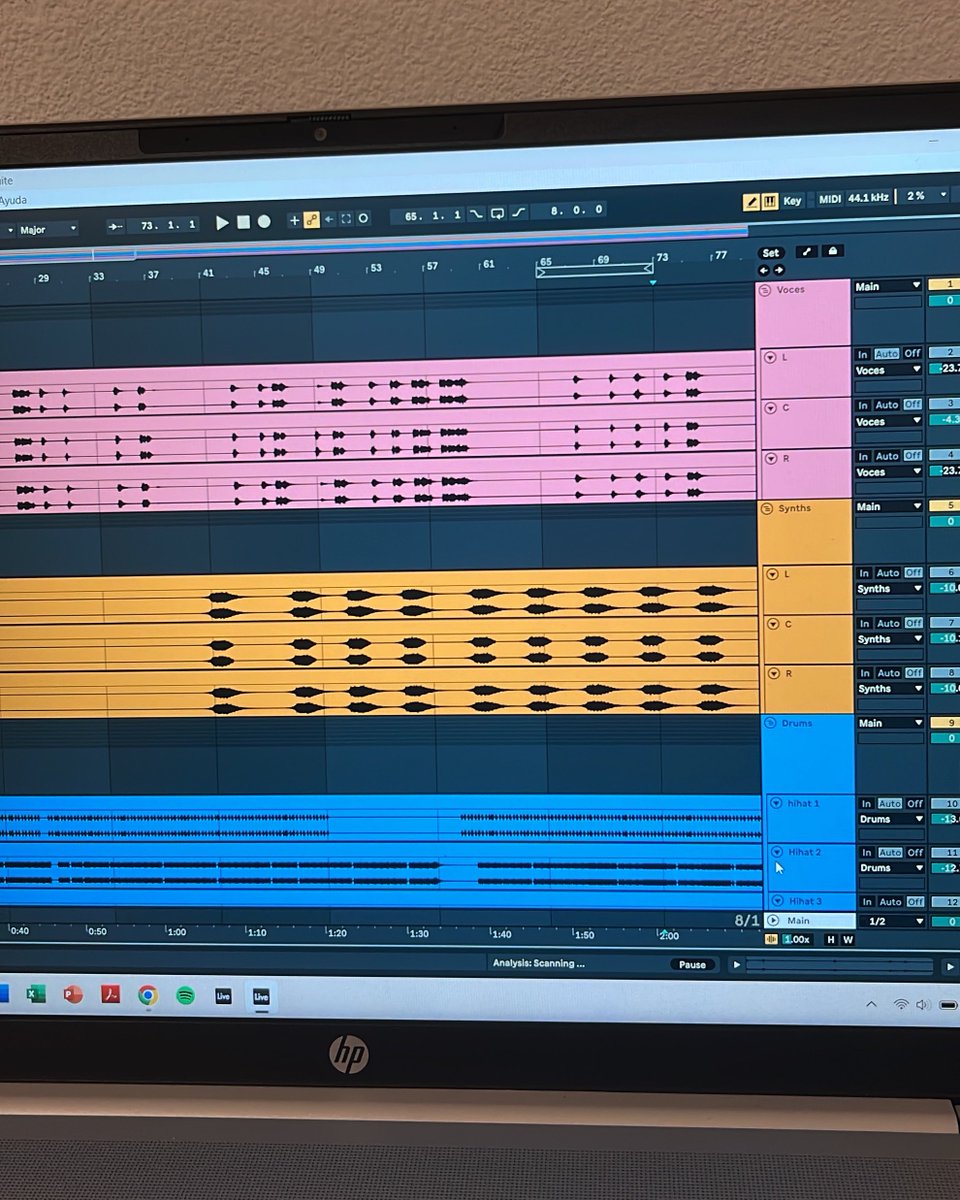Click the Drums group volume value 0

946,738
